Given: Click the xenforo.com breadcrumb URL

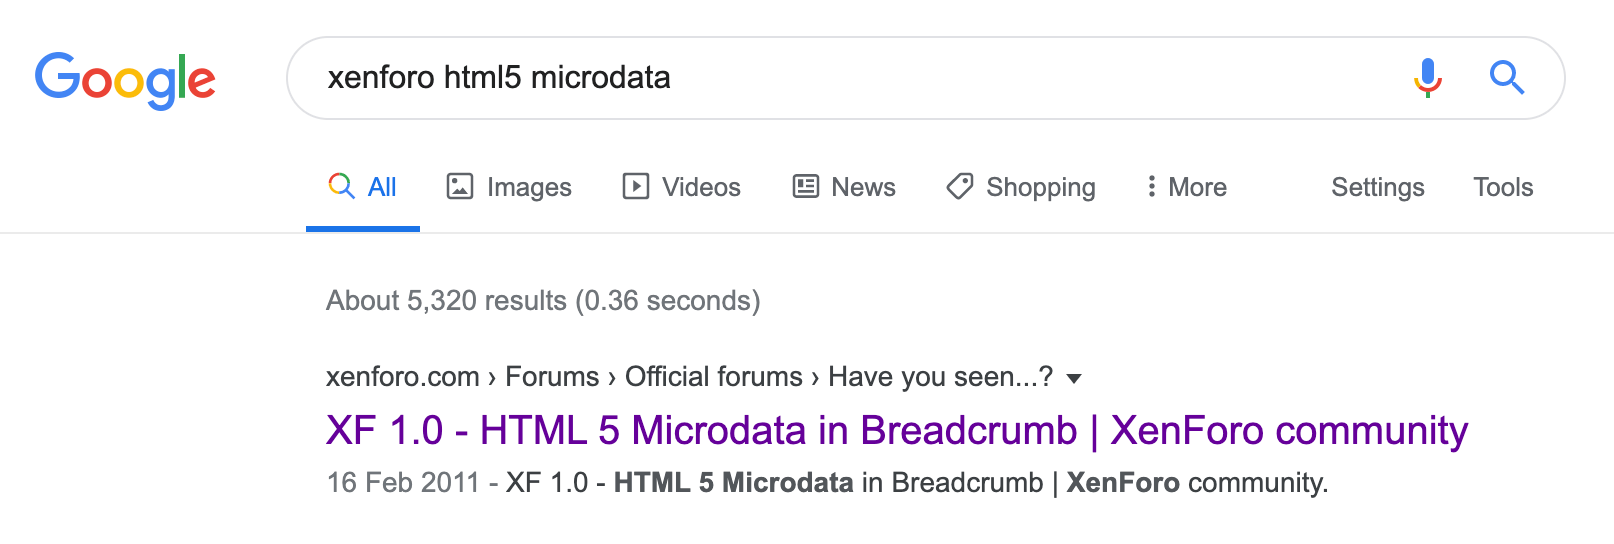Looking at the screenshot, I should (402, 377).
